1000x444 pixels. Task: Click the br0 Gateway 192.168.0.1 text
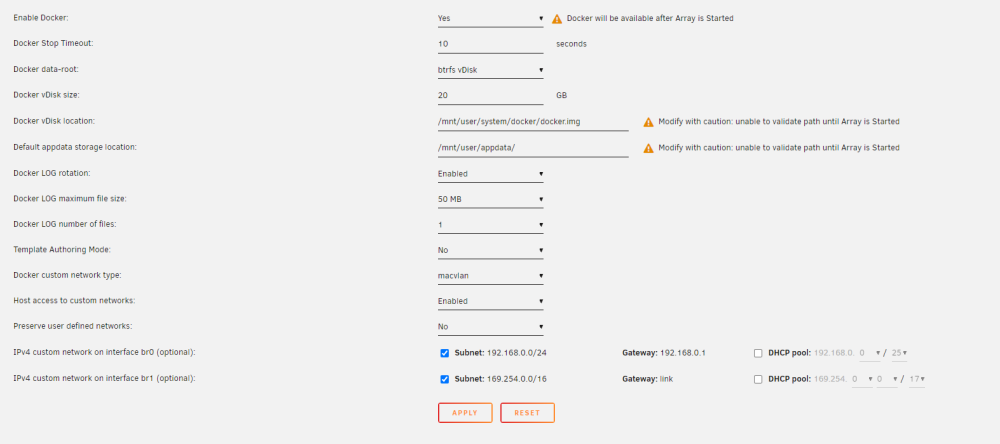pos(664,352)
